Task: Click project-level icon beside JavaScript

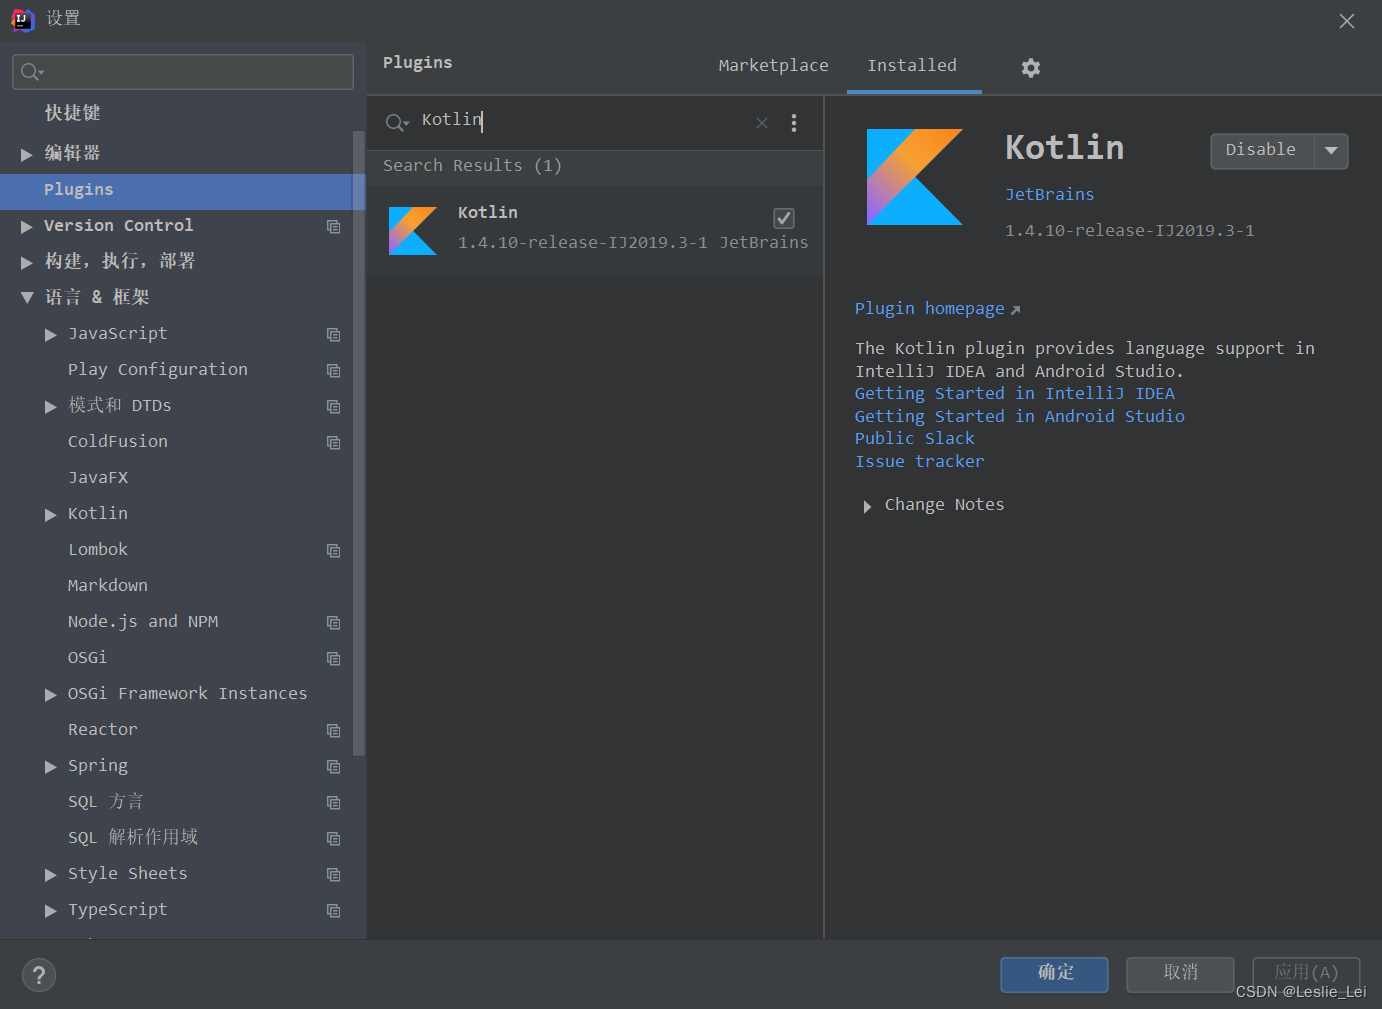Action: pos(334,334)
